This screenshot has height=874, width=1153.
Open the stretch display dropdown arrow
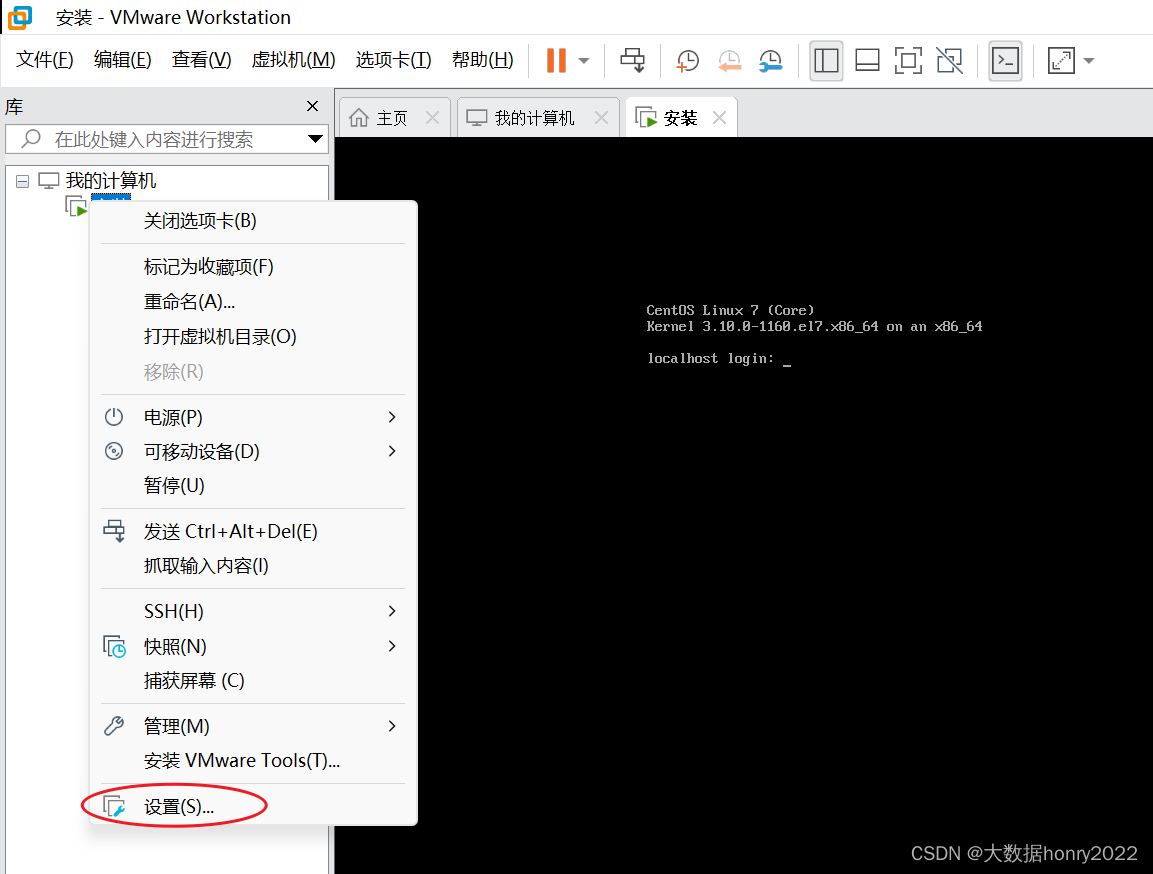tap(1089, 60)
